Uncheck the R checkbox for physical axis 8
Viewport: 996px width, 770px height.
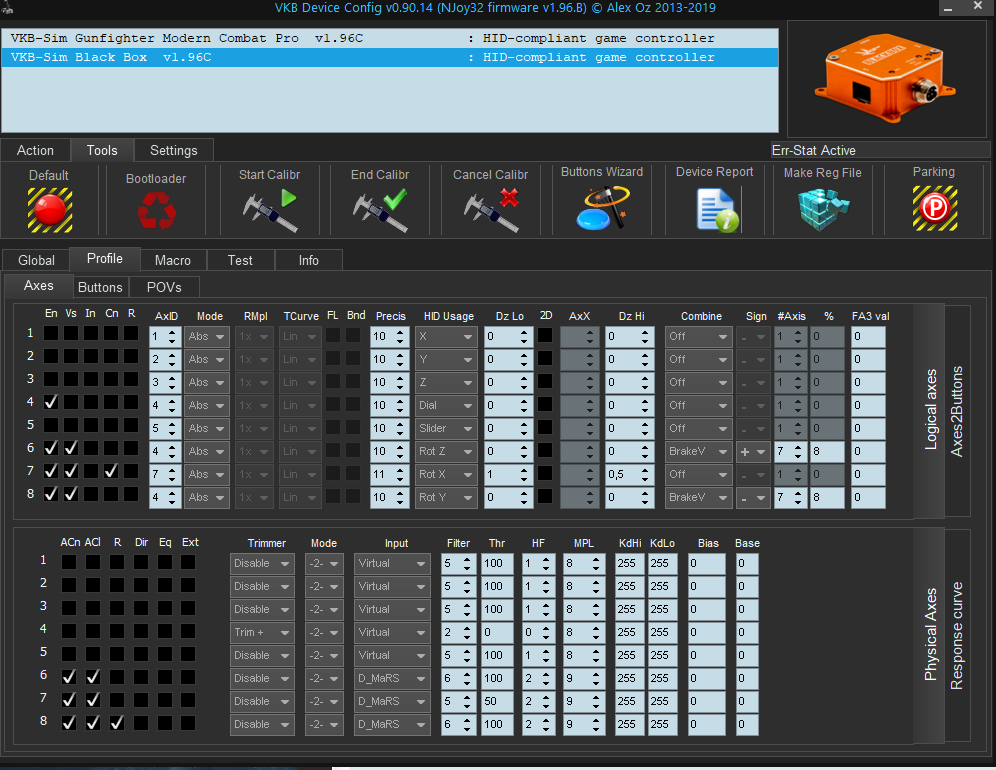click(117, 722)
